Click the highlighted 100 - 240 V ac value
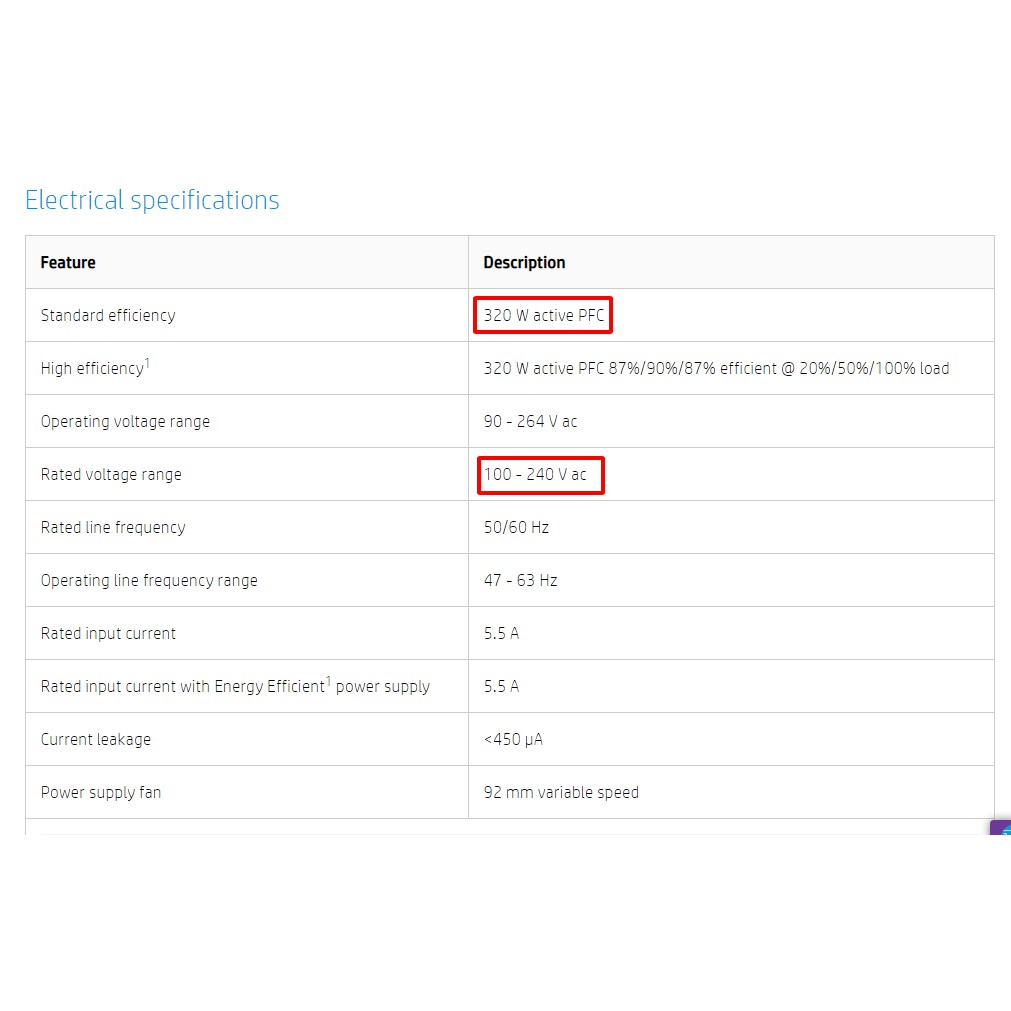The image size is (1011, 1011). [x=536, y=475]
